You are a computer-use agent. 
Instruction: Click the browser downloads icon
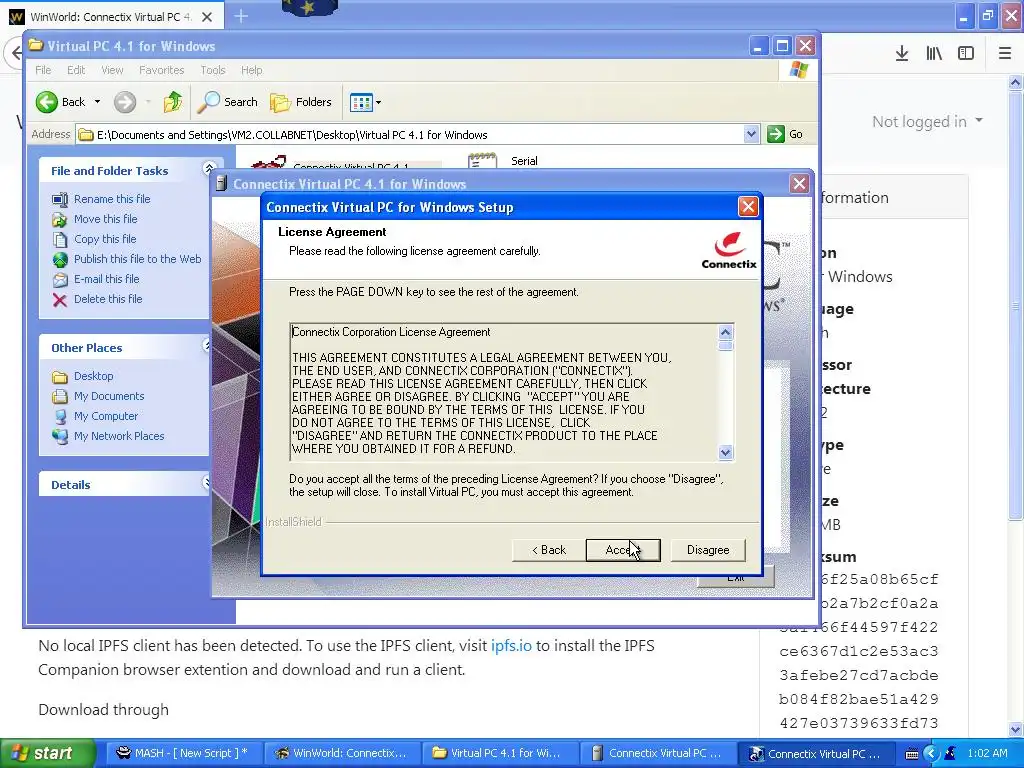(902, 54)
